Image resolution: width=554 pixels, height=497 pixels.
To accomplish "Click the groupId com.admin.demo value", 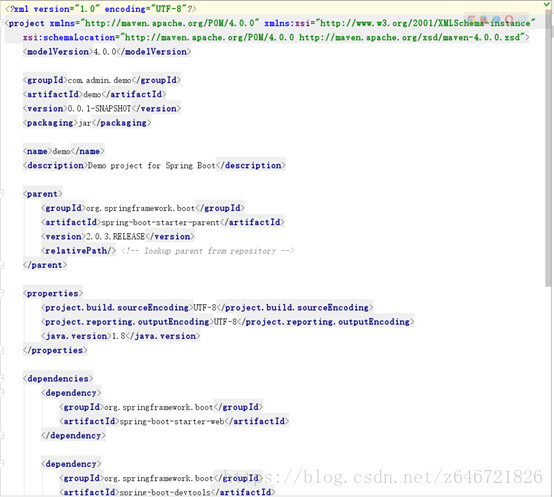I will (x=100, y=81).
